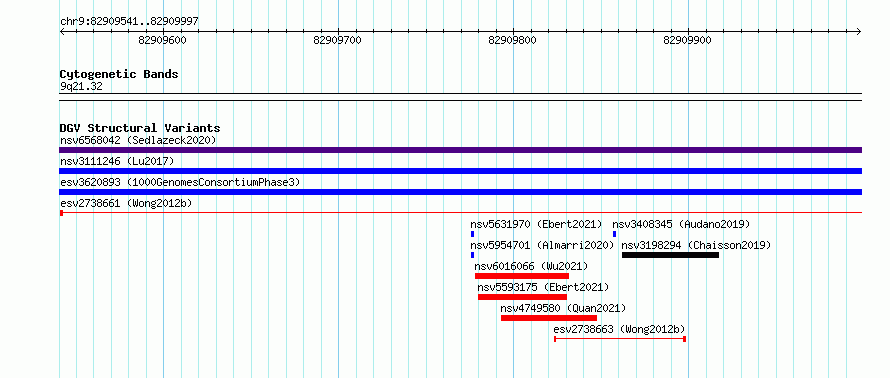
Task: Click label nsv5593175 (Ebert2021)
Action: tap(543, 287)
